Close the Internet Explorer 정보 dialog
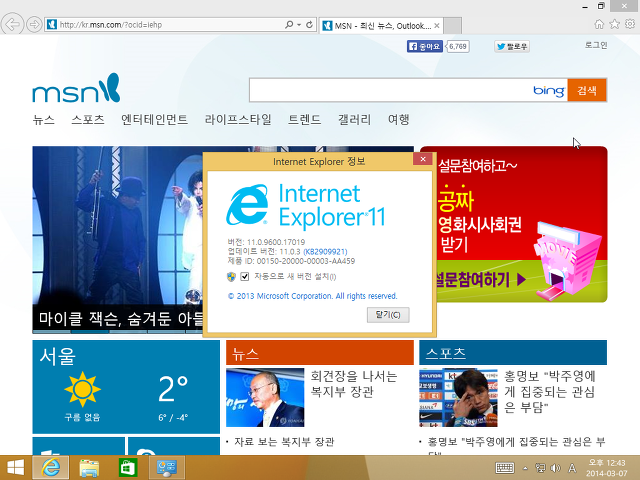Screen dimensions: 640x480 [423, 159]
